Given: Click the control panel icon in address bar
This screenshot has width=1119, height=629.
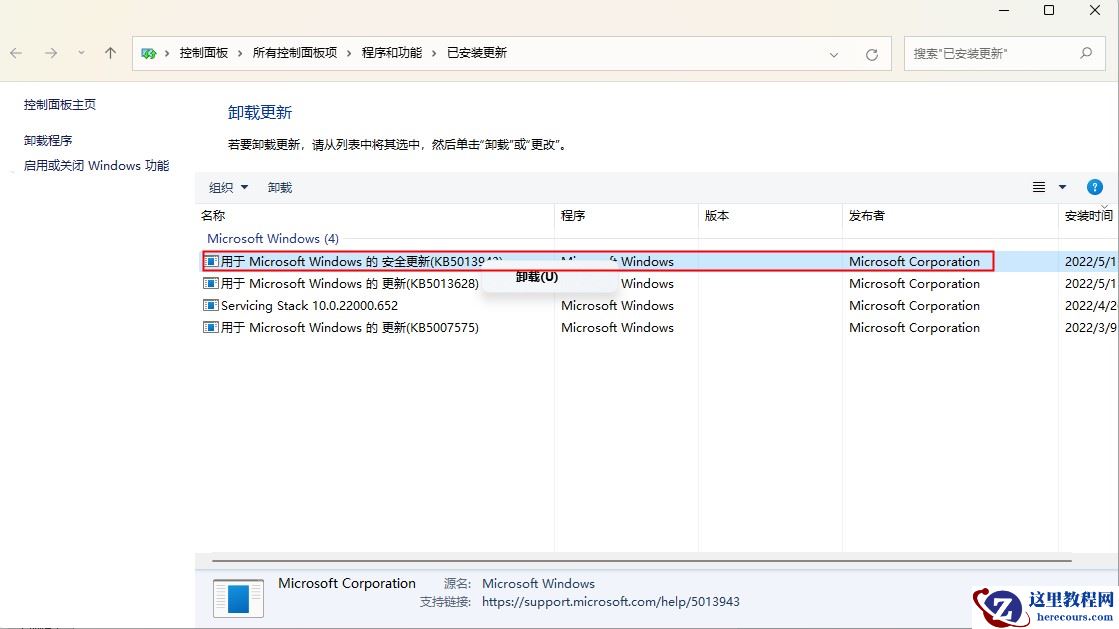Looking at the screenshot, I should [x=150, y=53].
